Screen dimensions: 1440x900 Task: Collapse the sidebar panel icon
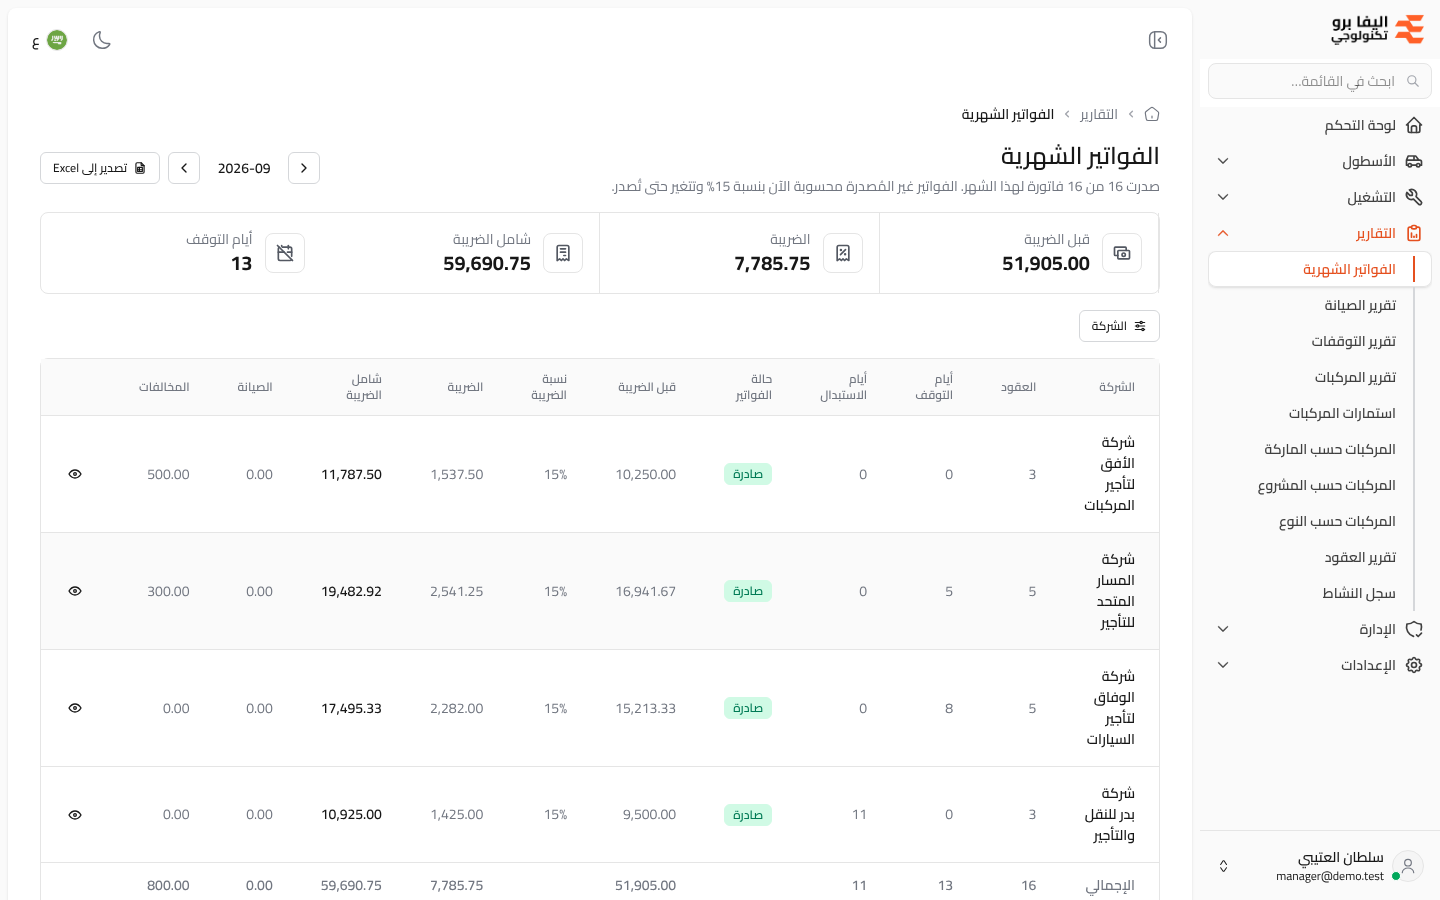pos(1158,40)
